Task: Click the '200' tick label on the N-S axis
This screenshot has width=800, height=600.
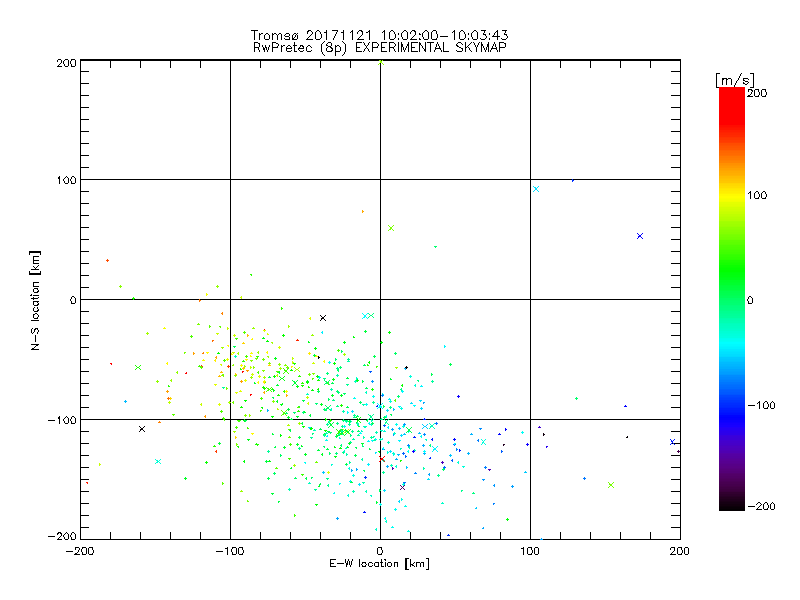Action: tap(67, 63)
